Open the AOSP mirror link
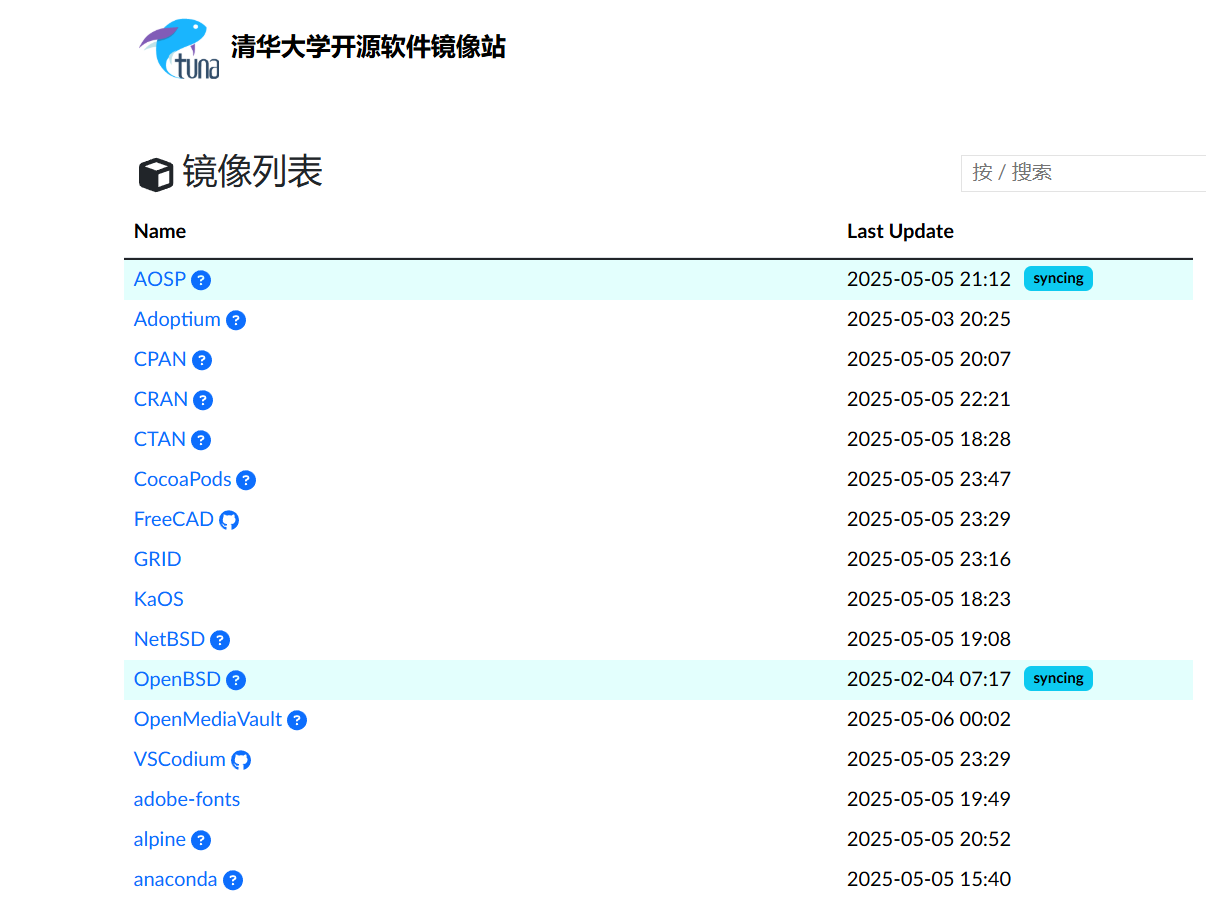 click(160, 279)
